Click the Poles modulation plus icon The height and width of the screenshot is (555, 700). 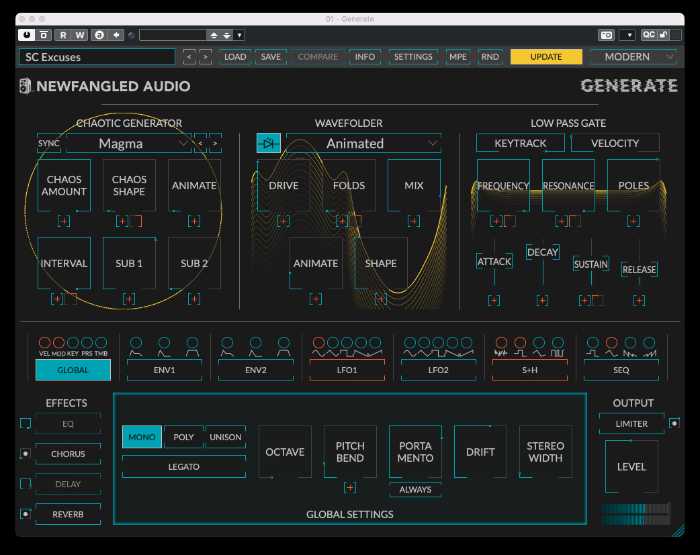coord(633,221)
